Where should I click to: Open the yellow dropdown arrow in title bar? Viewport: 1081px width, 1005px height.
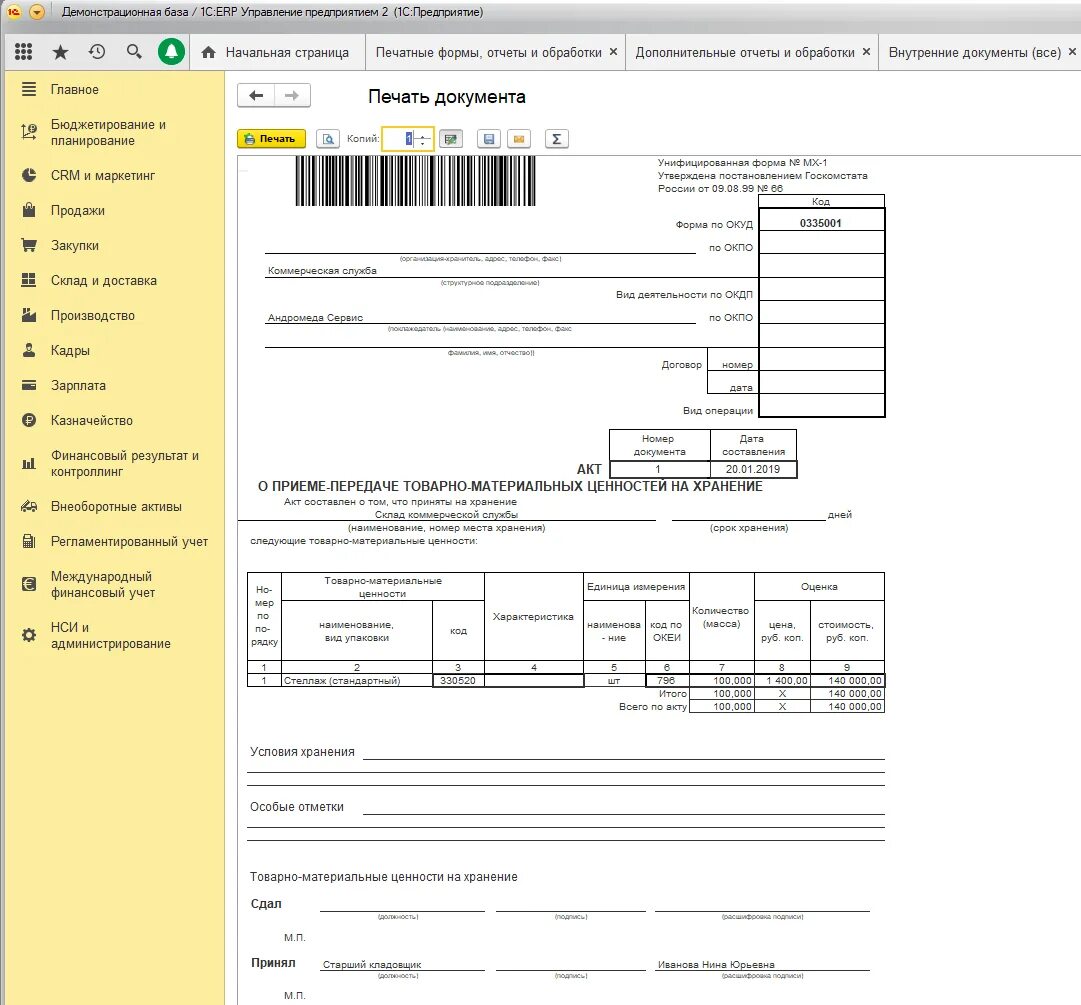37,12
